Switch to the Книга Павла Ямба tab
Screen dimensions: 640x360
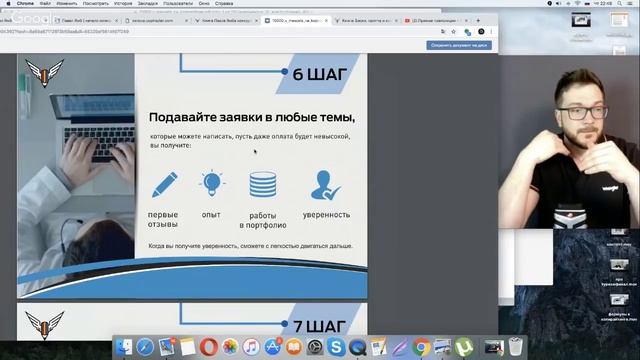225,20
